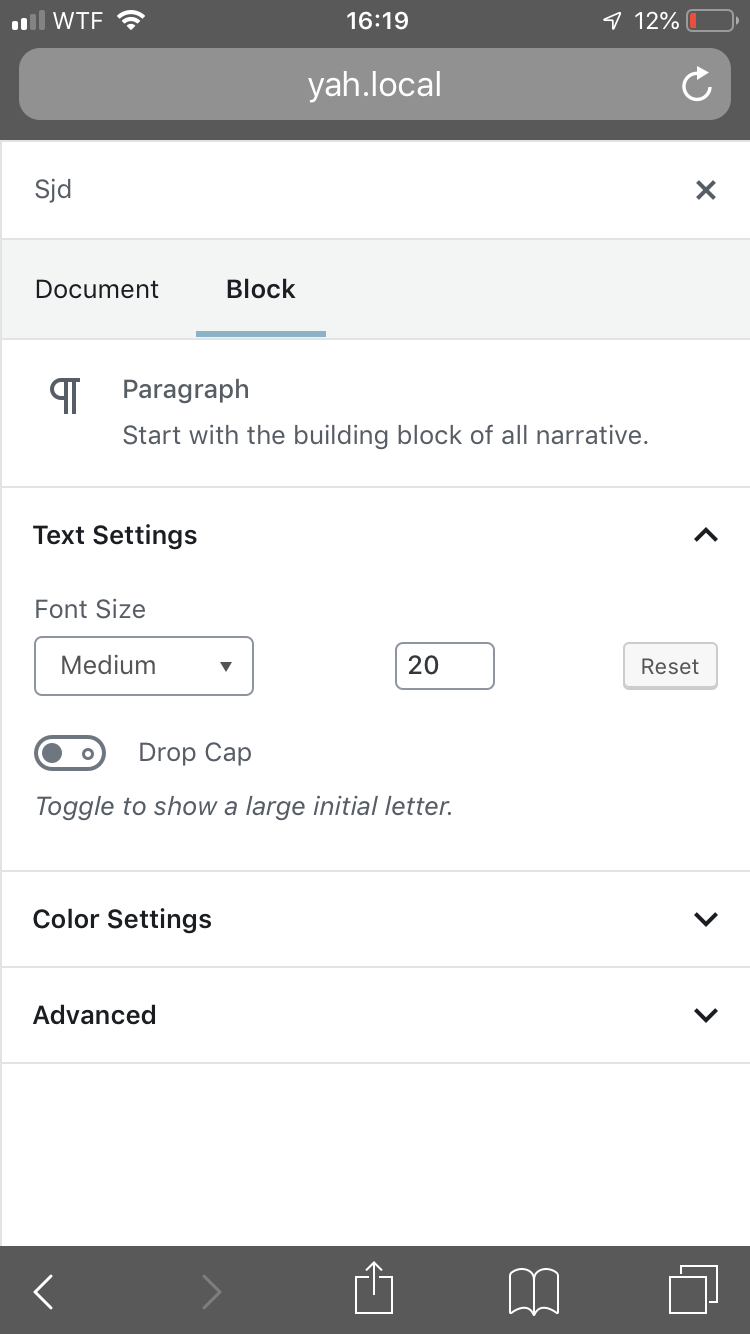This screenshot has width=750, height=1334.
Task: Tap the Safari back arrow
Action: pos(43,1292)
